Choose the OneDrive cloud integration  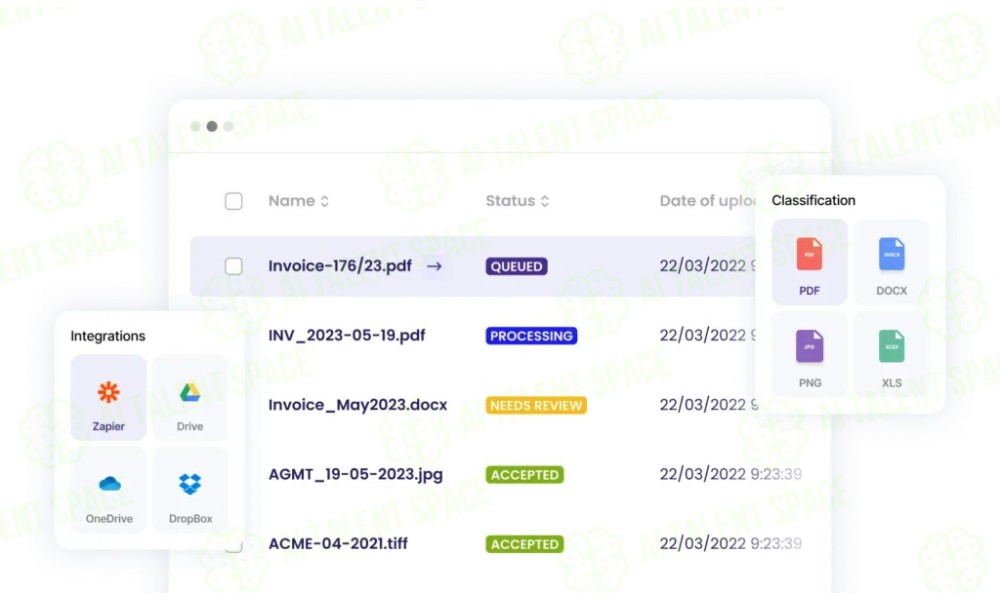[109, 490]
